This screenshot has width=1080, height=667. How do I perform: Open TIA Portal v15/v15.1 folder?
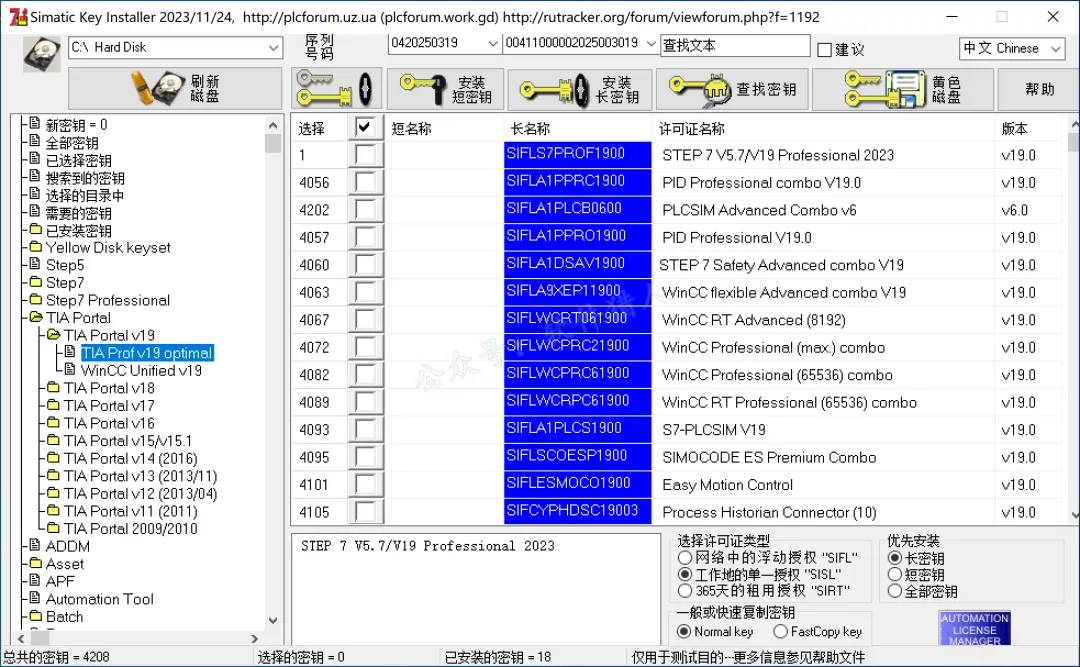coord(127,441)
